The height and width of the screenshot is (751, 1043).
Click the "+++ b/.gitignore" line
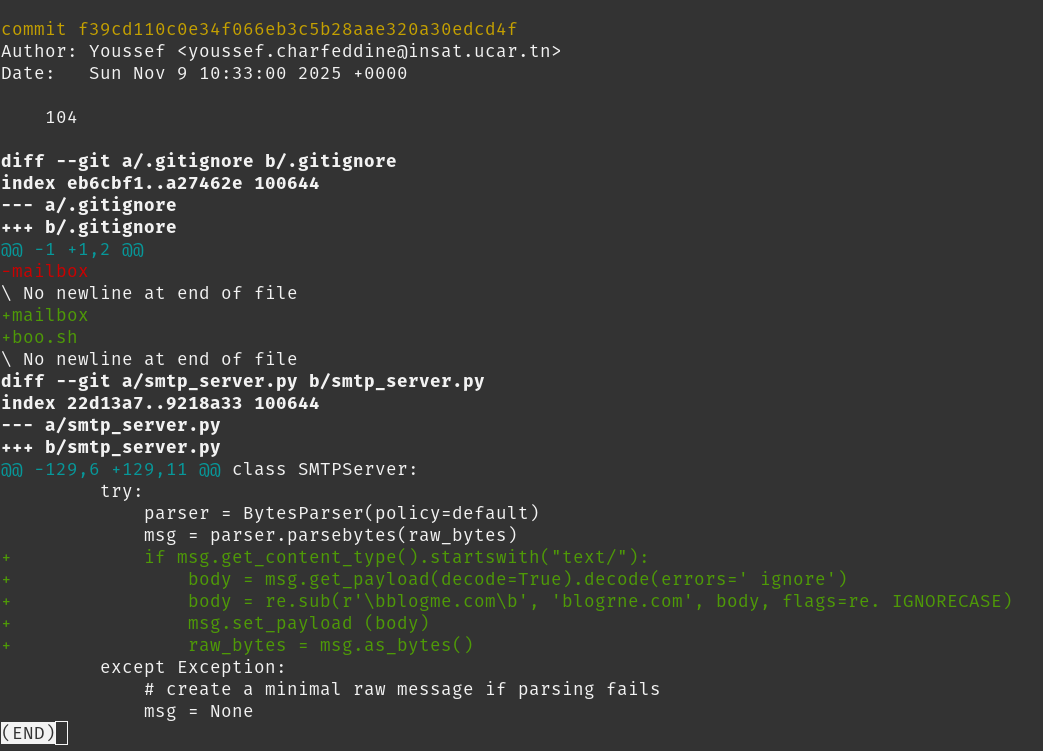[x=89, y=227]
